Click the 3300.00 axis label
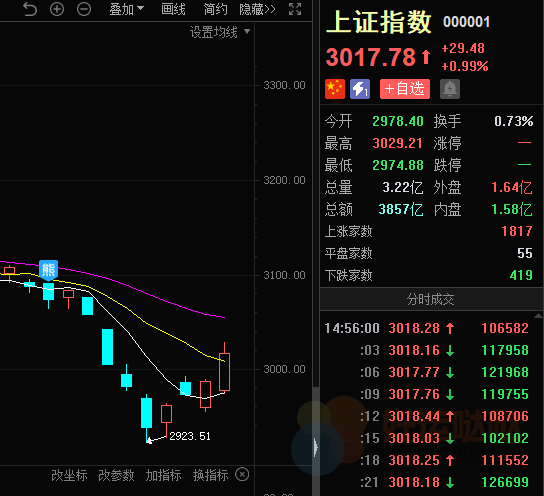 coord(284,85)
